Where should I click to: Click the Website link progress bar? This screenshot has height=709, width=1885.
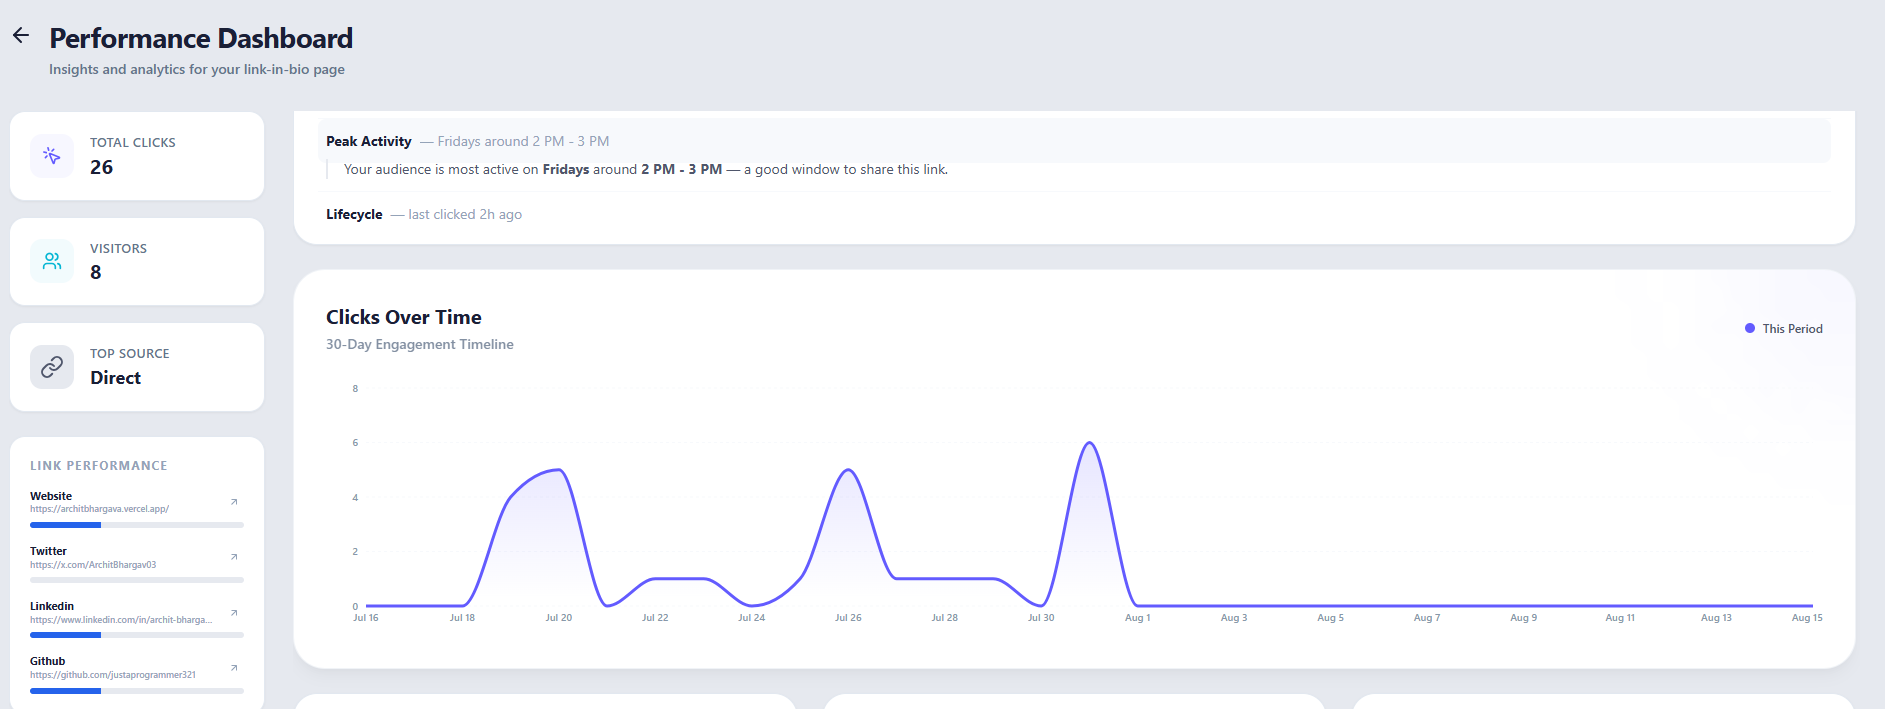tap(137, 525)
